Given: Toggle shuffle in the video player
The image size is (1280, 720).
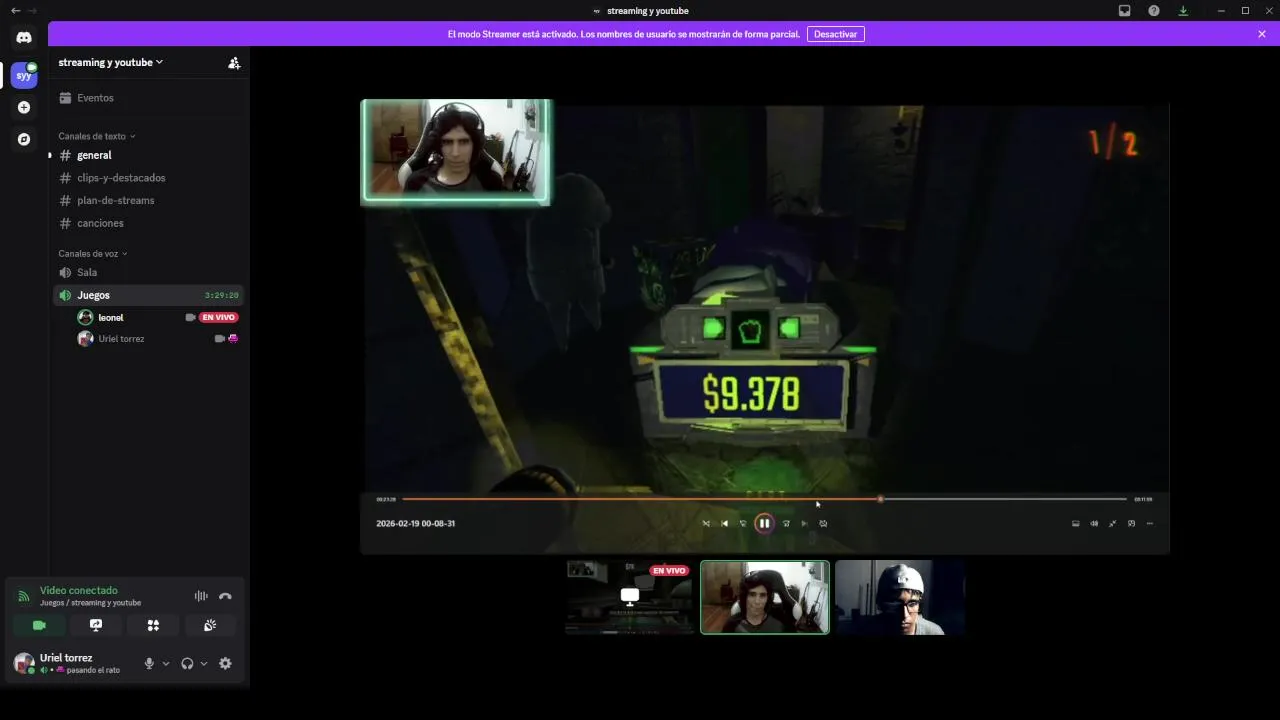Looking at the screenshot, I should (706, 523).
